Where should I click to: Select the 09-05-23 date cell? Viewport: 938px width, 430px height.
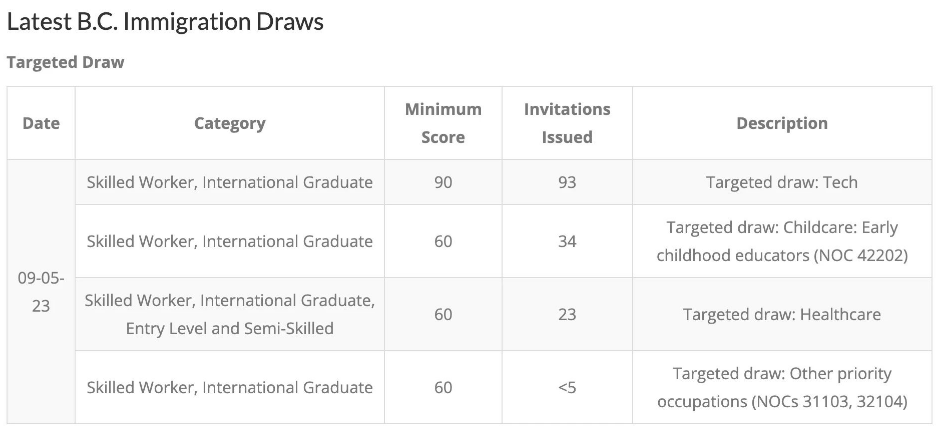(41, 292)
